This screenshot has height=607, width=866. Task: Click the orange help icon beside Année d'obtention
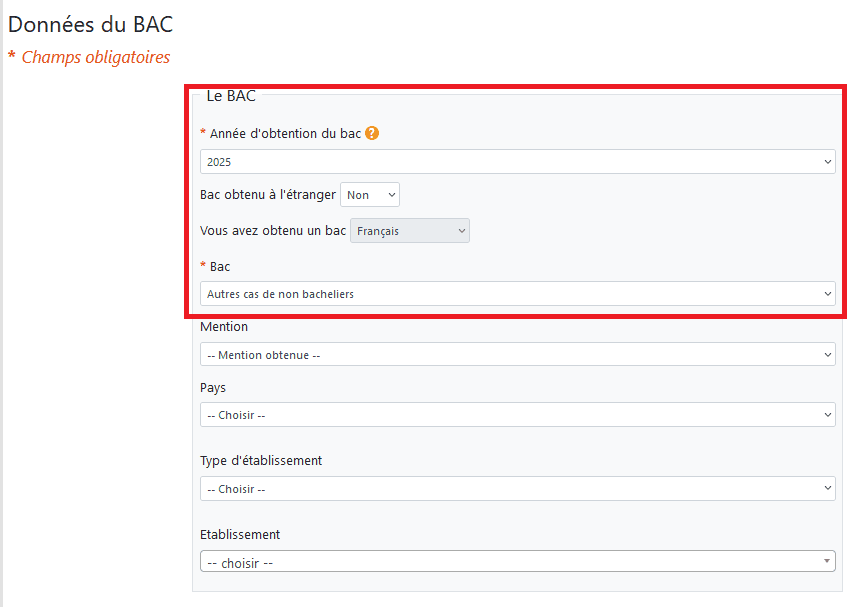(x=372, y=133)
